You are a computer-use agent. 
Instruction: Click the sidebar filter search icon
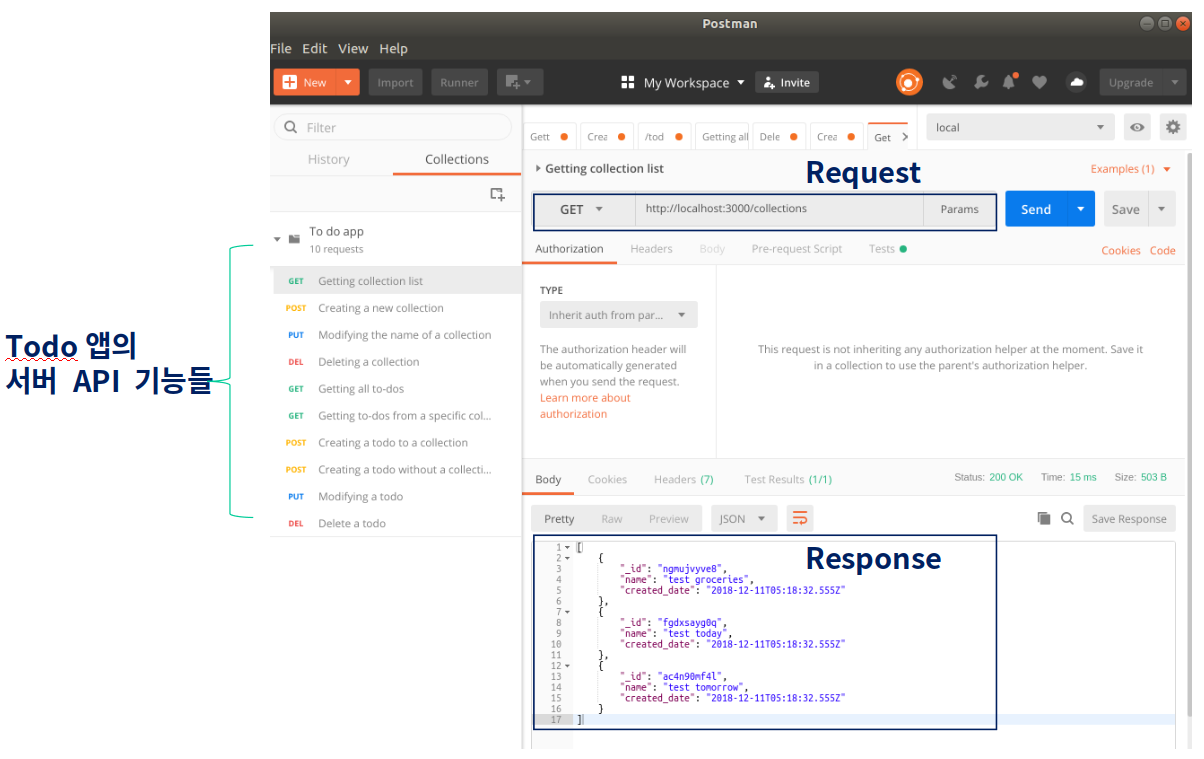[291, 127]
